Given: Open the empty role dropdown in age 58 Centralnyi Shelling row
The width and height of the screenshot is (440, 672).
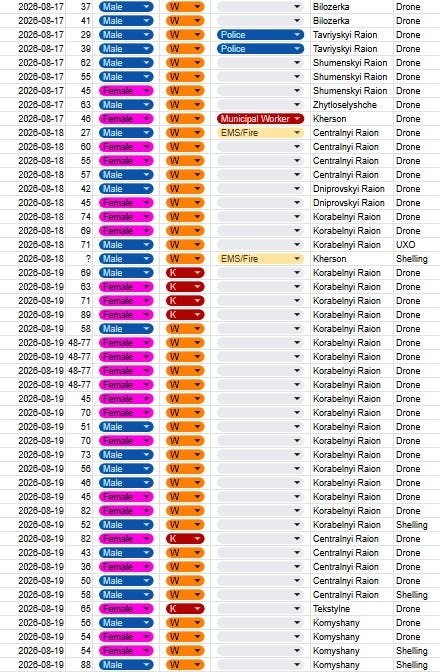Looking at the screenshot, I should point(260,595).
